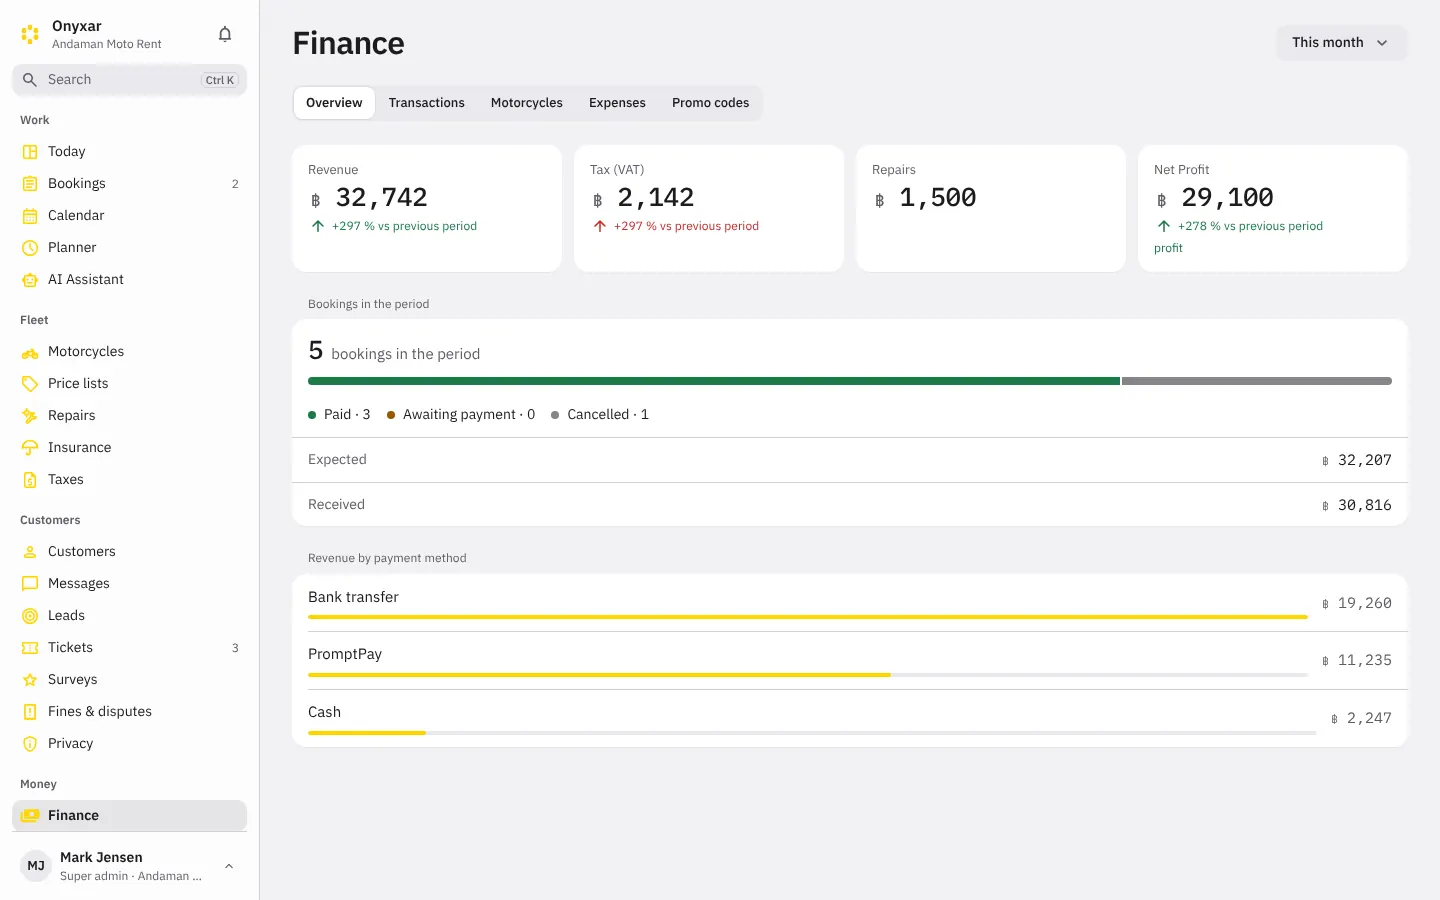1440x900 pixels.
Task: Switch to the Motorcycles tab
Action: click(x=527, y=103)
